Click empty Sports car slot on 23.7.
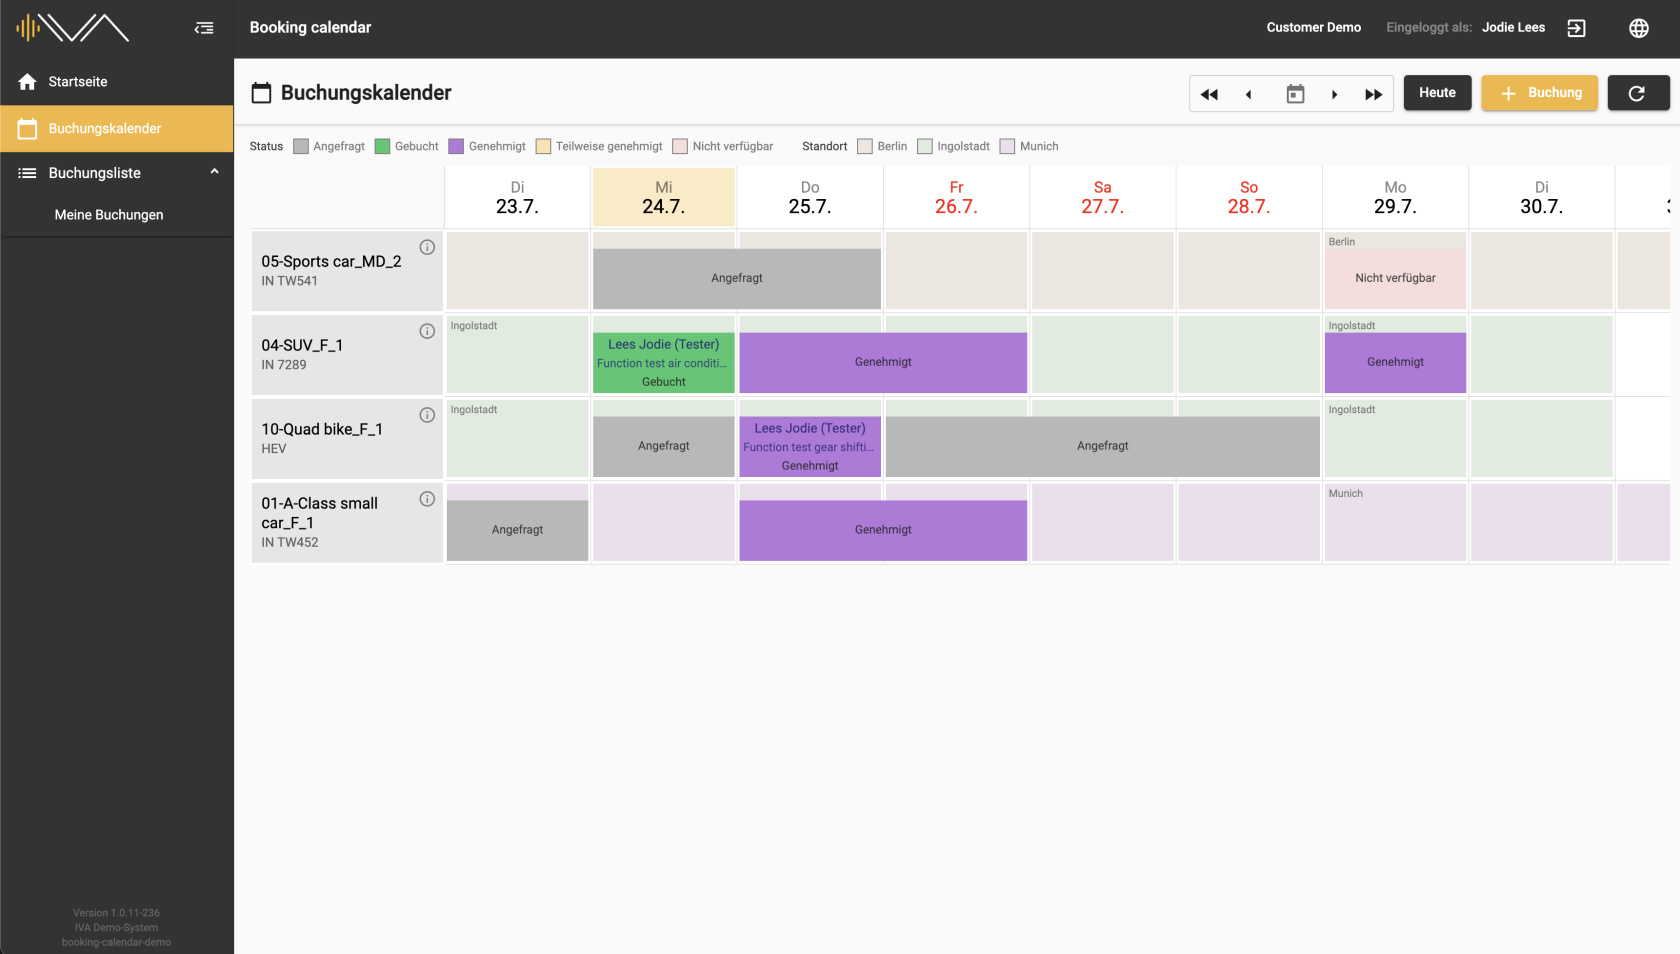The image size is (1680, 954). (517, 271)
